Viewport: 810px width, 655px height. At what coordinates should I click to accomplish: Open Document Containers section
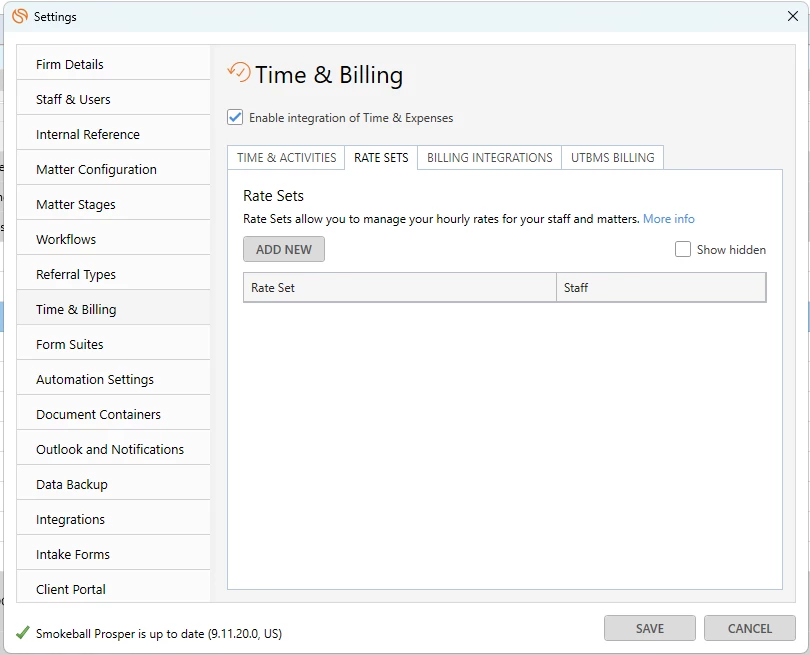pos(113,414)
